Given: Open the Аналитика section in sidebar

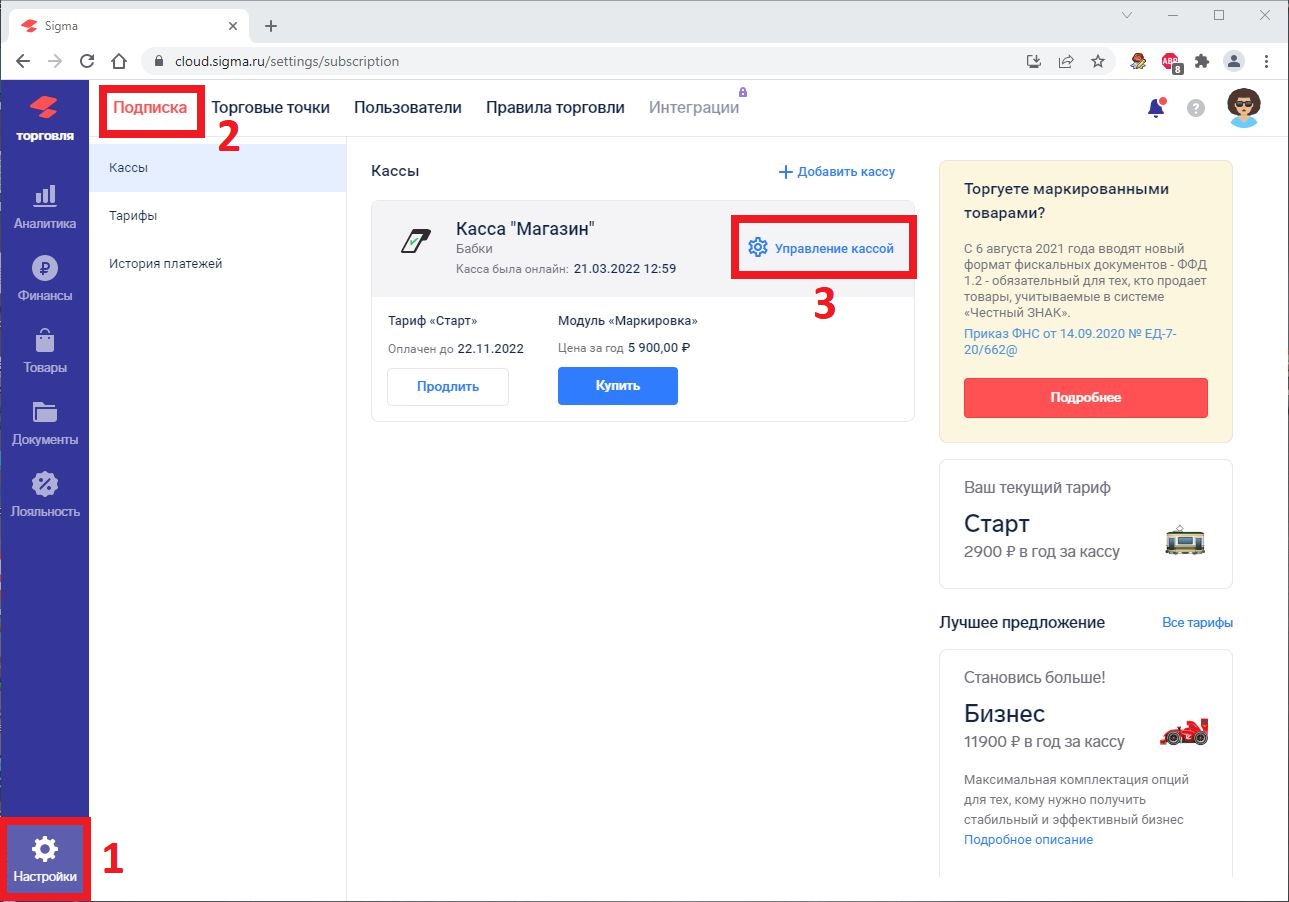Looking at the screenshot, I should [44, 207].
